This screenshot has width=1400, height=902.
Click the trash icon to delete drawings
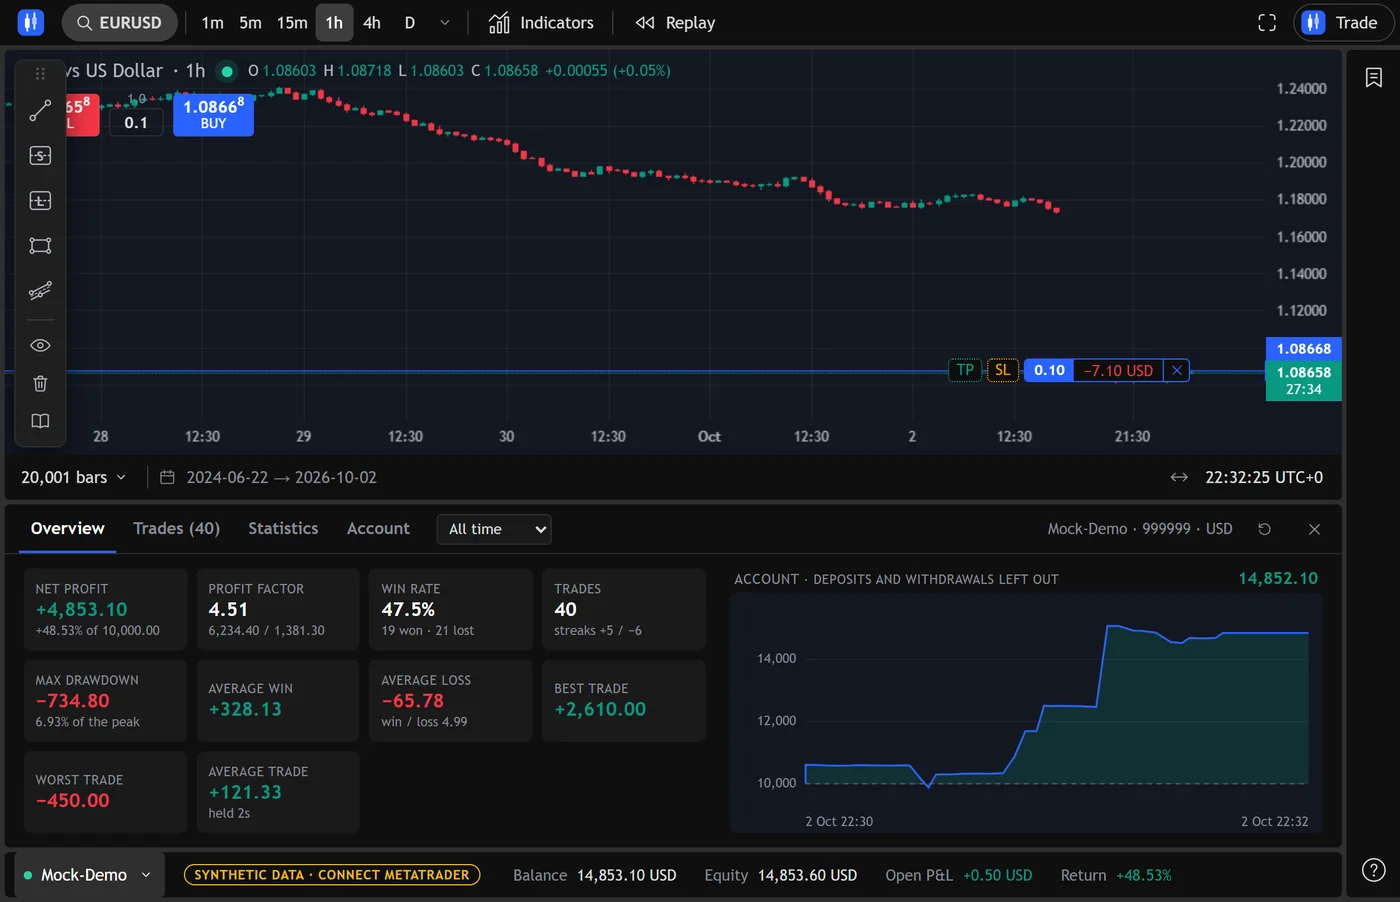[40, 384]
